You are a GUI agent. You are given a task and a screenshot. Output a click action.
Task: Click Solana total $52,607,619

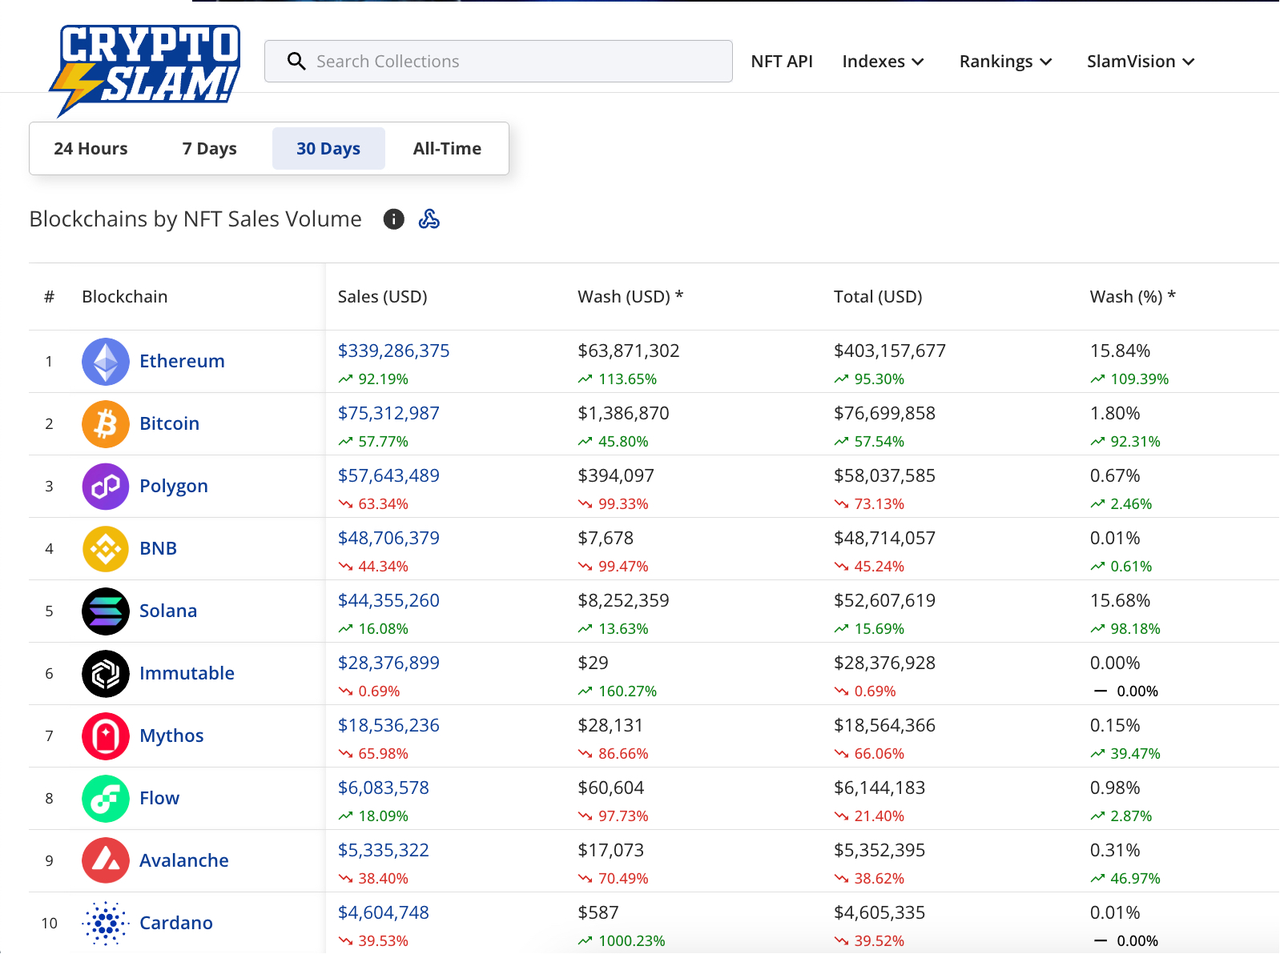tap(885, 601)
